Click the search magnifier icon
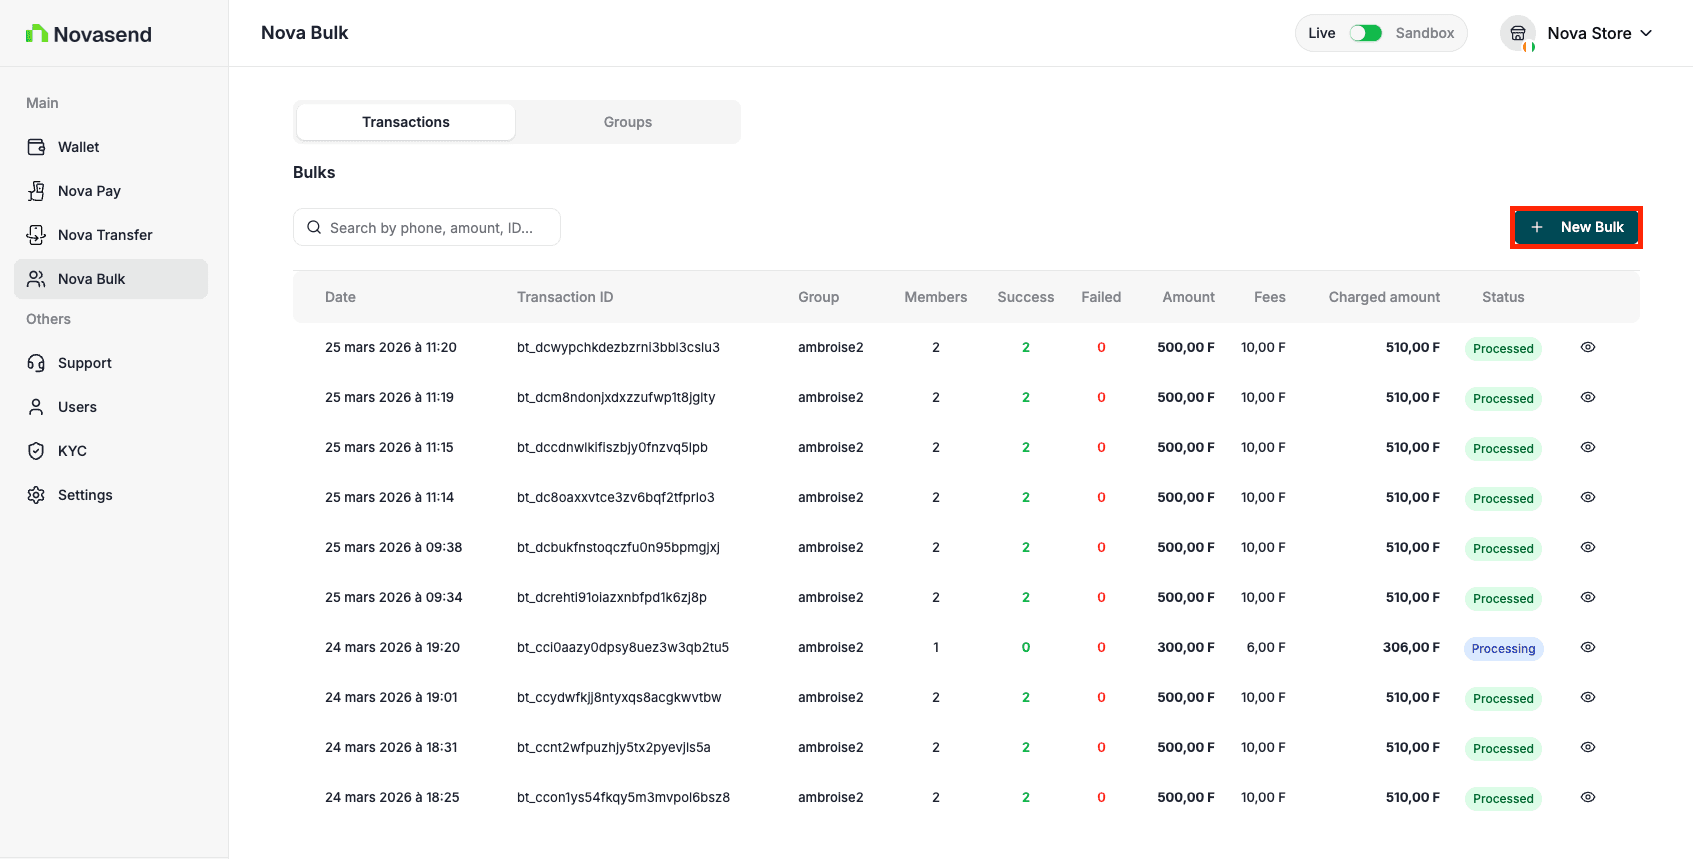Viewport: 1693px width, 859px height. (x=314, y=227)
